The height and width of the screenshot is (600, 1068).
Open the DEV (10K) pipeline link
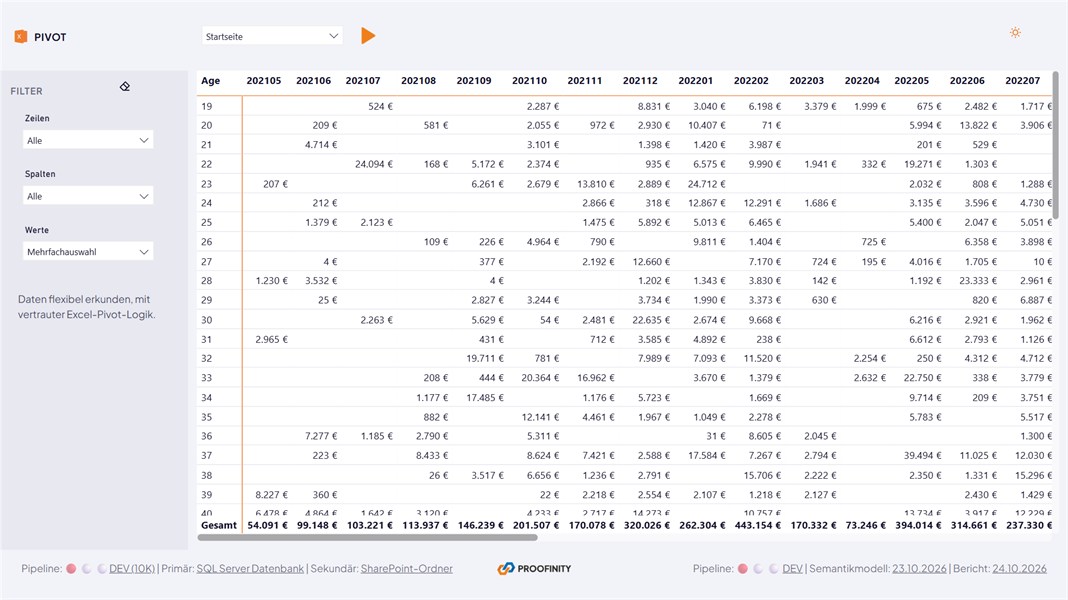(x=132, y=569)
